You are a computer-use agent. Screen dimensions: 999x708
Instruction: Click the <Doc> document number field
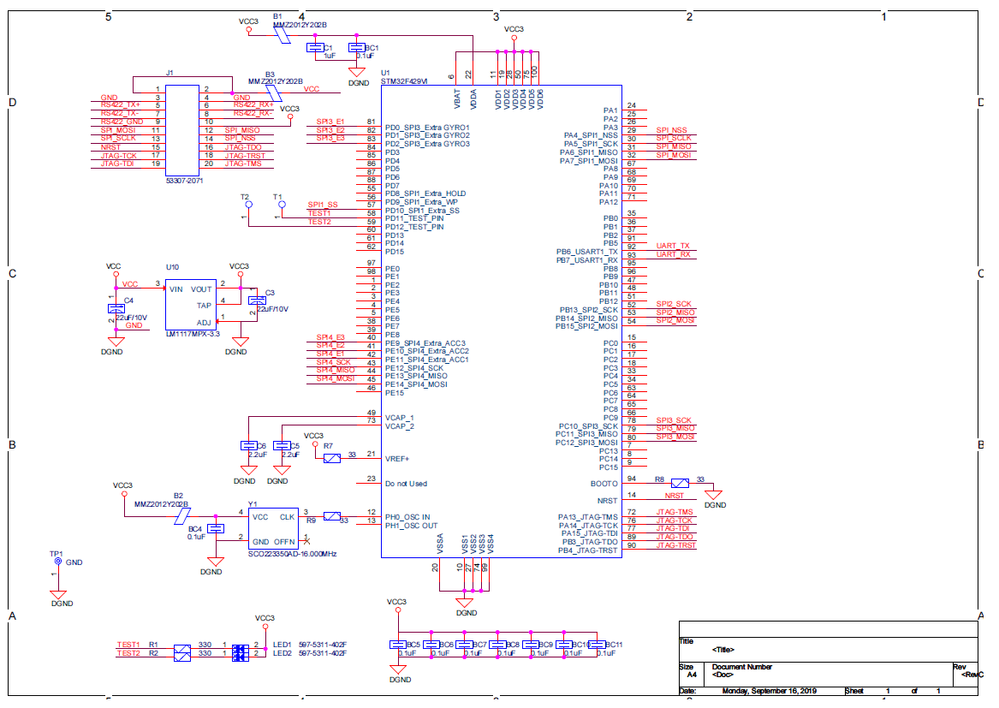[x=722, y=674]
